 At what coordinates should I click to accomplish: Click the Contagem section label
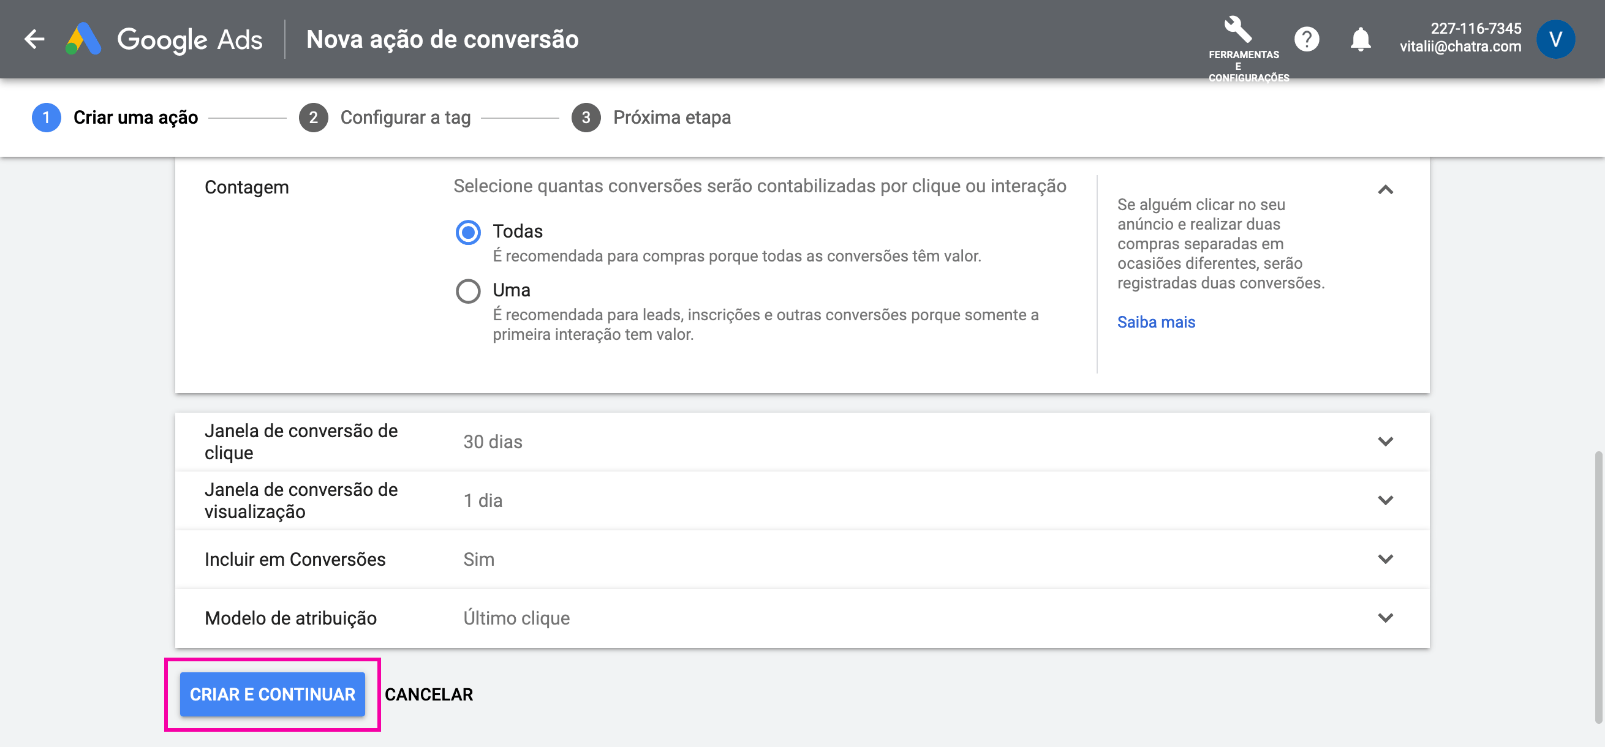(247, 188)
